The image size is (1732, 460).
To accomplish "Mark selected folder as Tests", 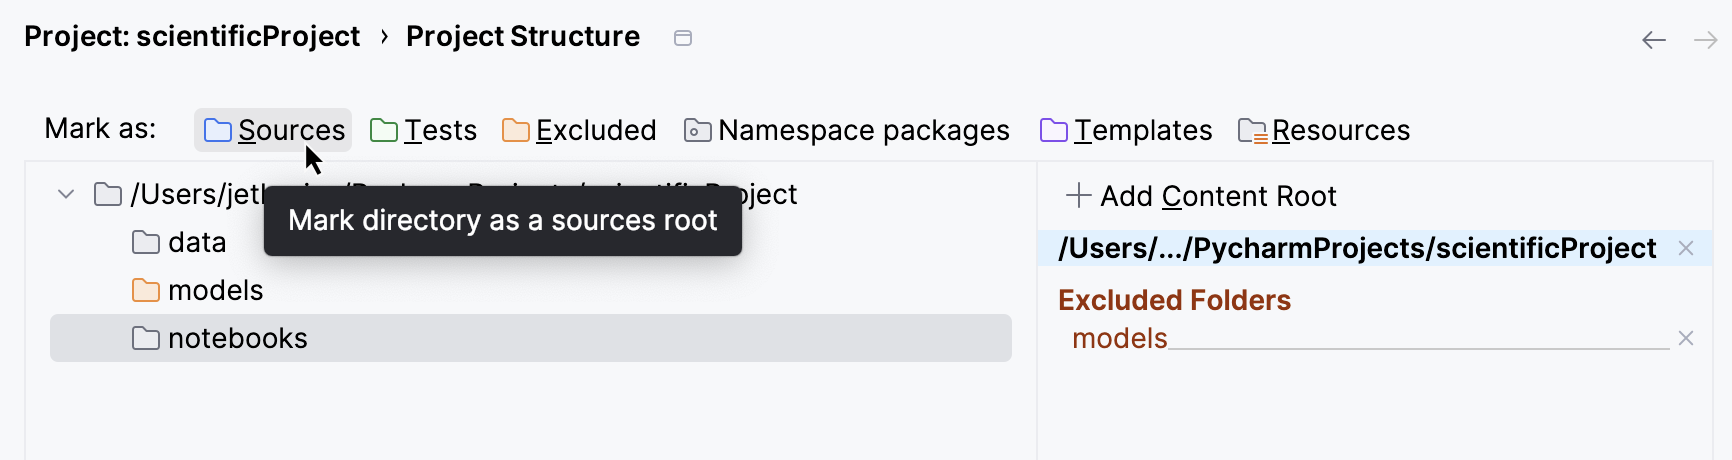I will [x=423, y=130].
